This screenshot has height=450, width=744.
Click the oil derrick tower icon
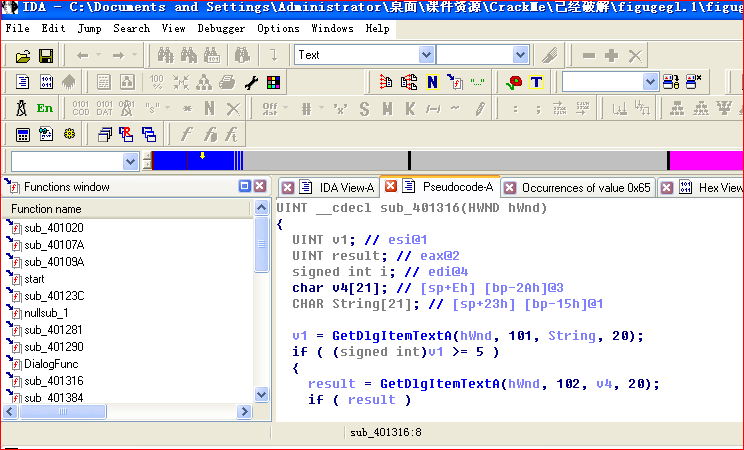click(x=21, y=108)
